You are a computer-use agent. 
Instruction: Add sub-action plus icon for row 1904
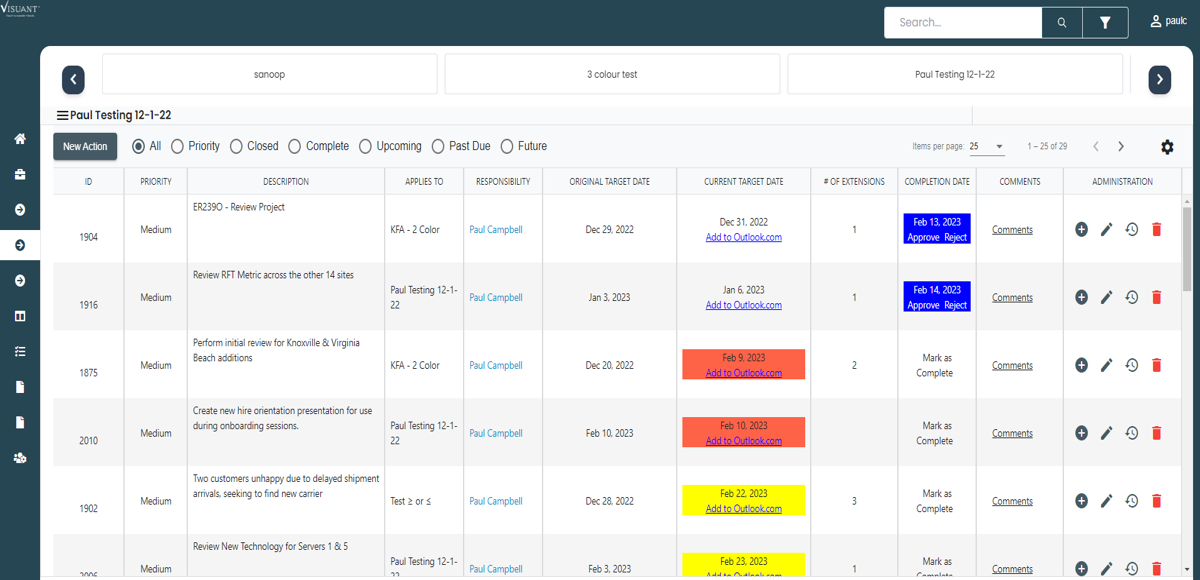pyautogui.click(x=1081, y=230)
